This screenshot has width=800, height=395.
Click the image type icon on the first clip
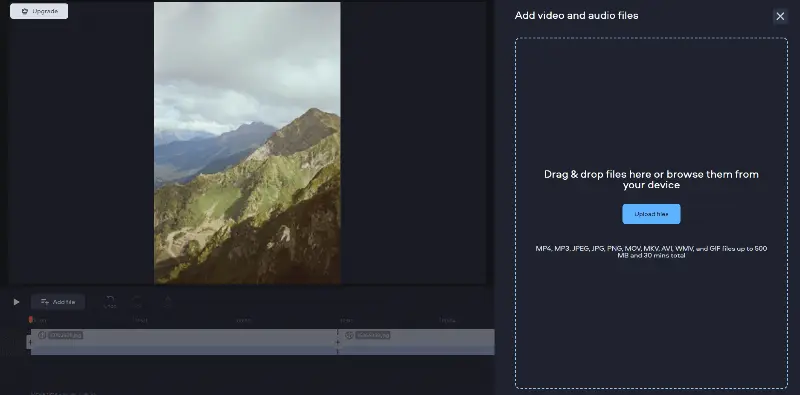[42, 335]
